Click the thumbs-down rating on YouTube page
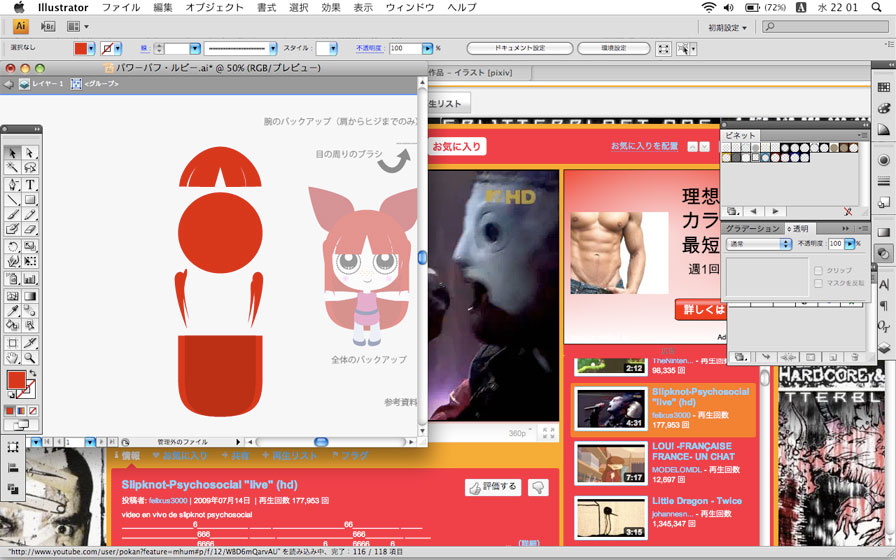This screenshot has width=896, height=560. (538, 487)
